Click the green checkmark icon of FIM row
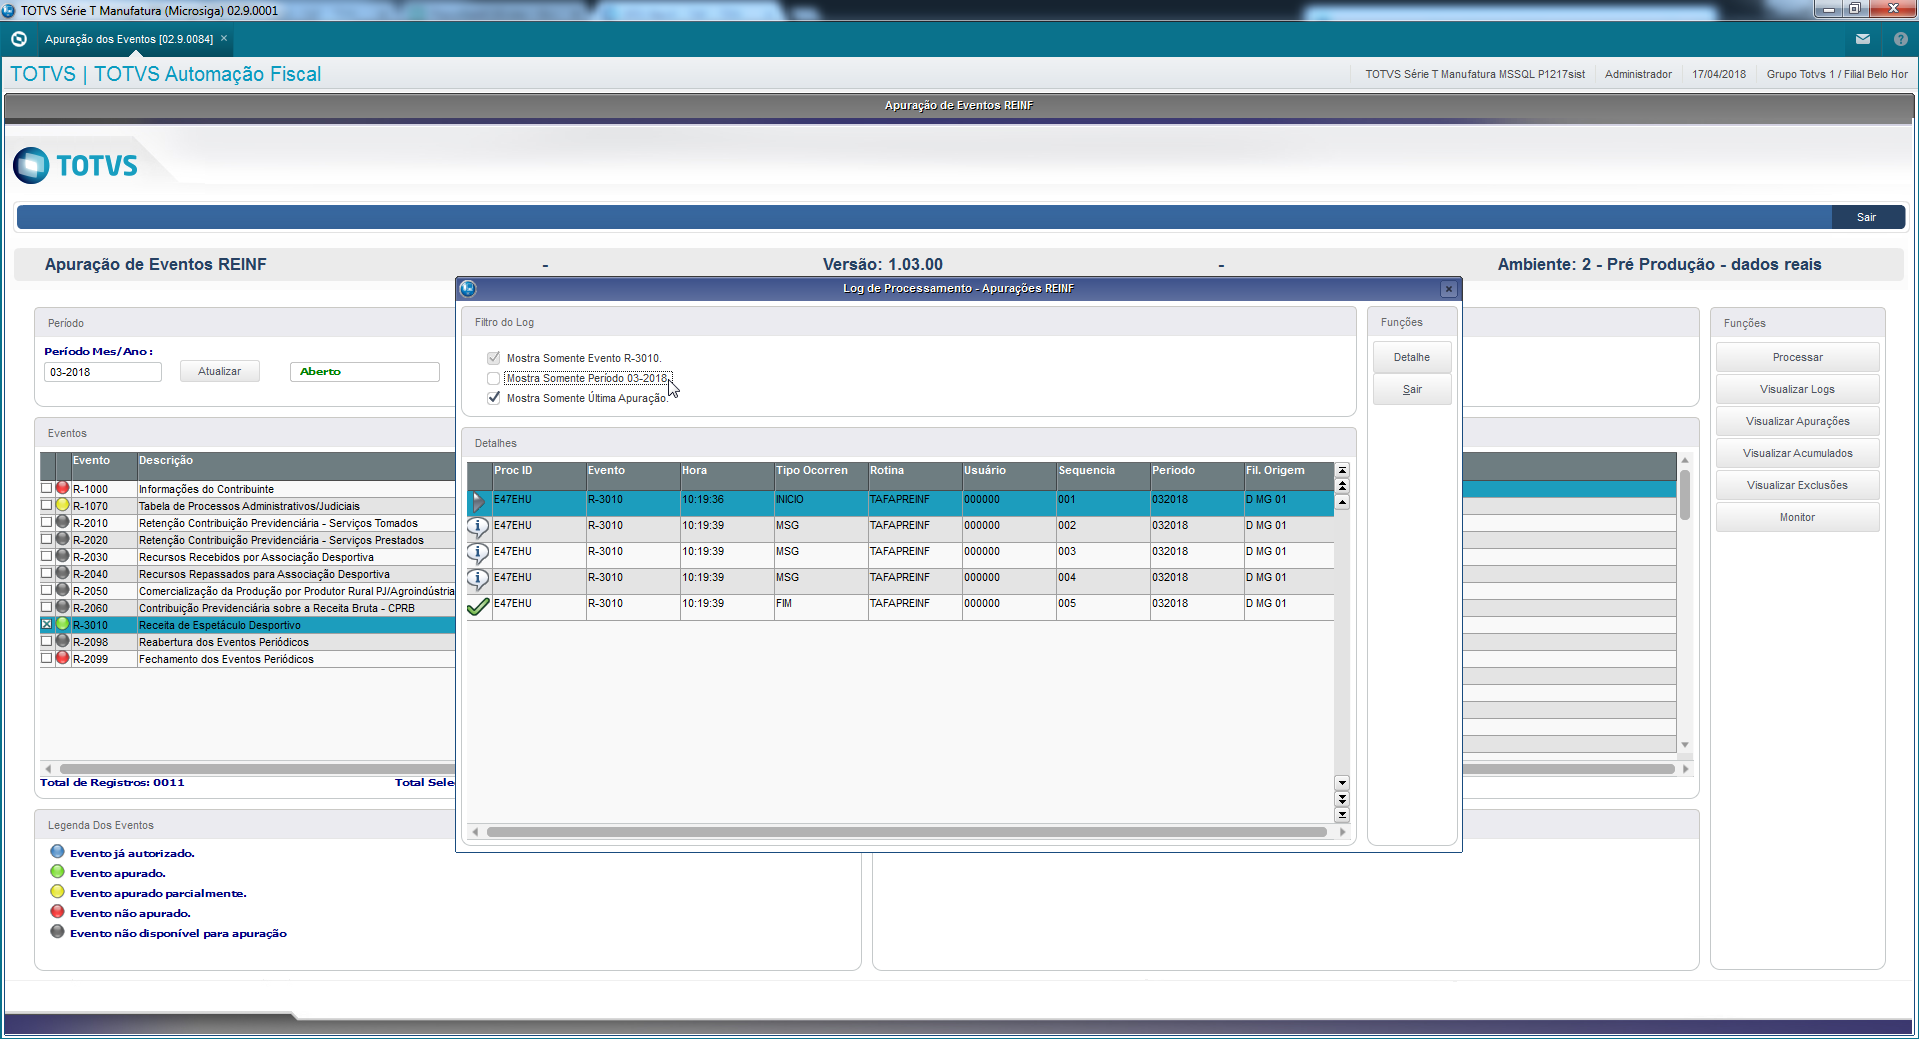Screen dimensions: 1919x1039 pyautogui.click(x=478, y=606)
